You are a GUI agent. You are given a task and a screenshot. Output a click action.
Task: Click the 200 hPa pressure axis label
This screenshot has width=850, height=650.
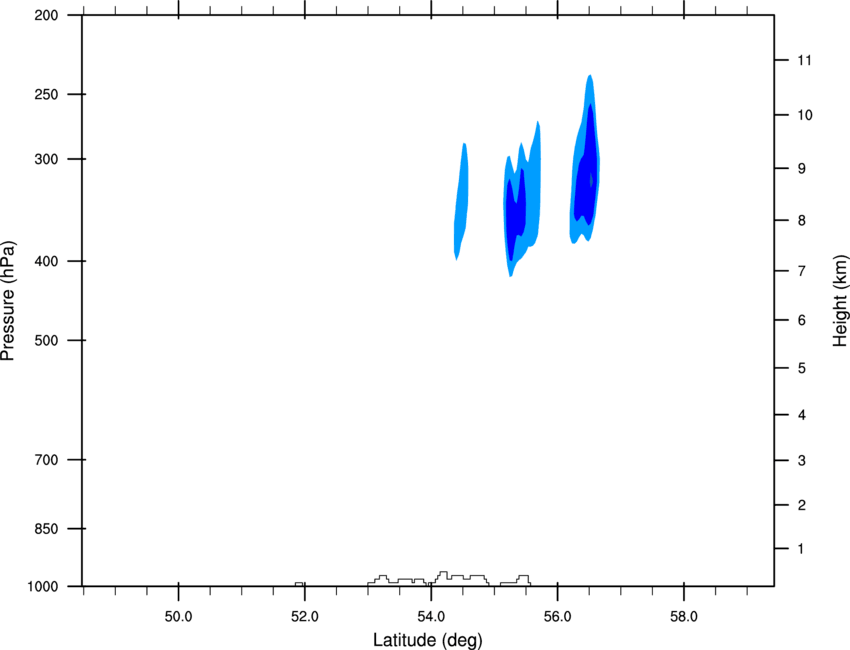pos(46,15)
